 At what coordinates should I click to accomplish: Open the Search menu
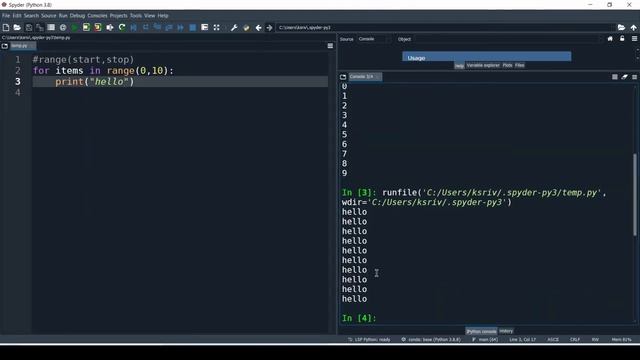(x=31, y=16)
